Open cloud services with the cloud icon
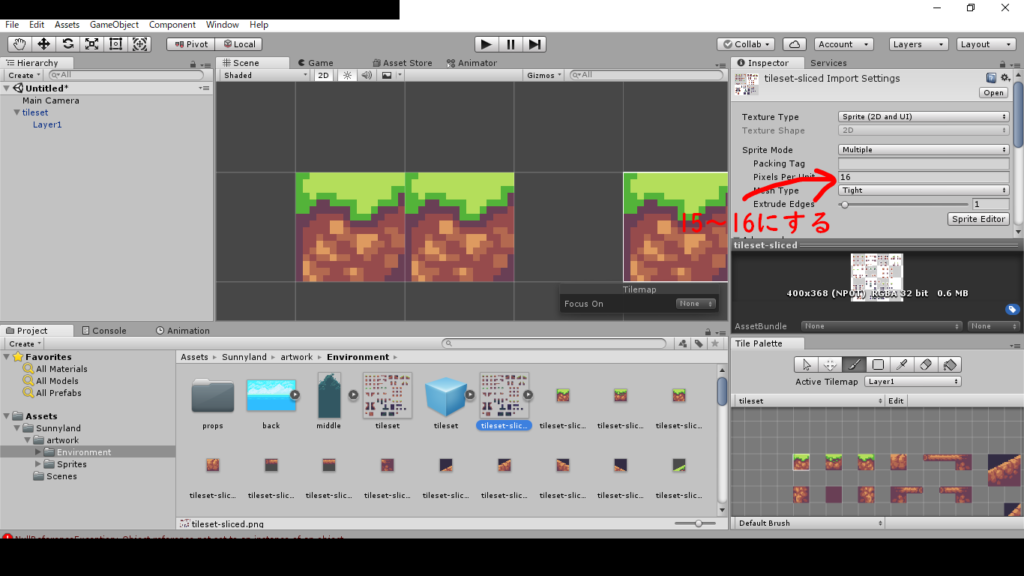 click(794, 44)
